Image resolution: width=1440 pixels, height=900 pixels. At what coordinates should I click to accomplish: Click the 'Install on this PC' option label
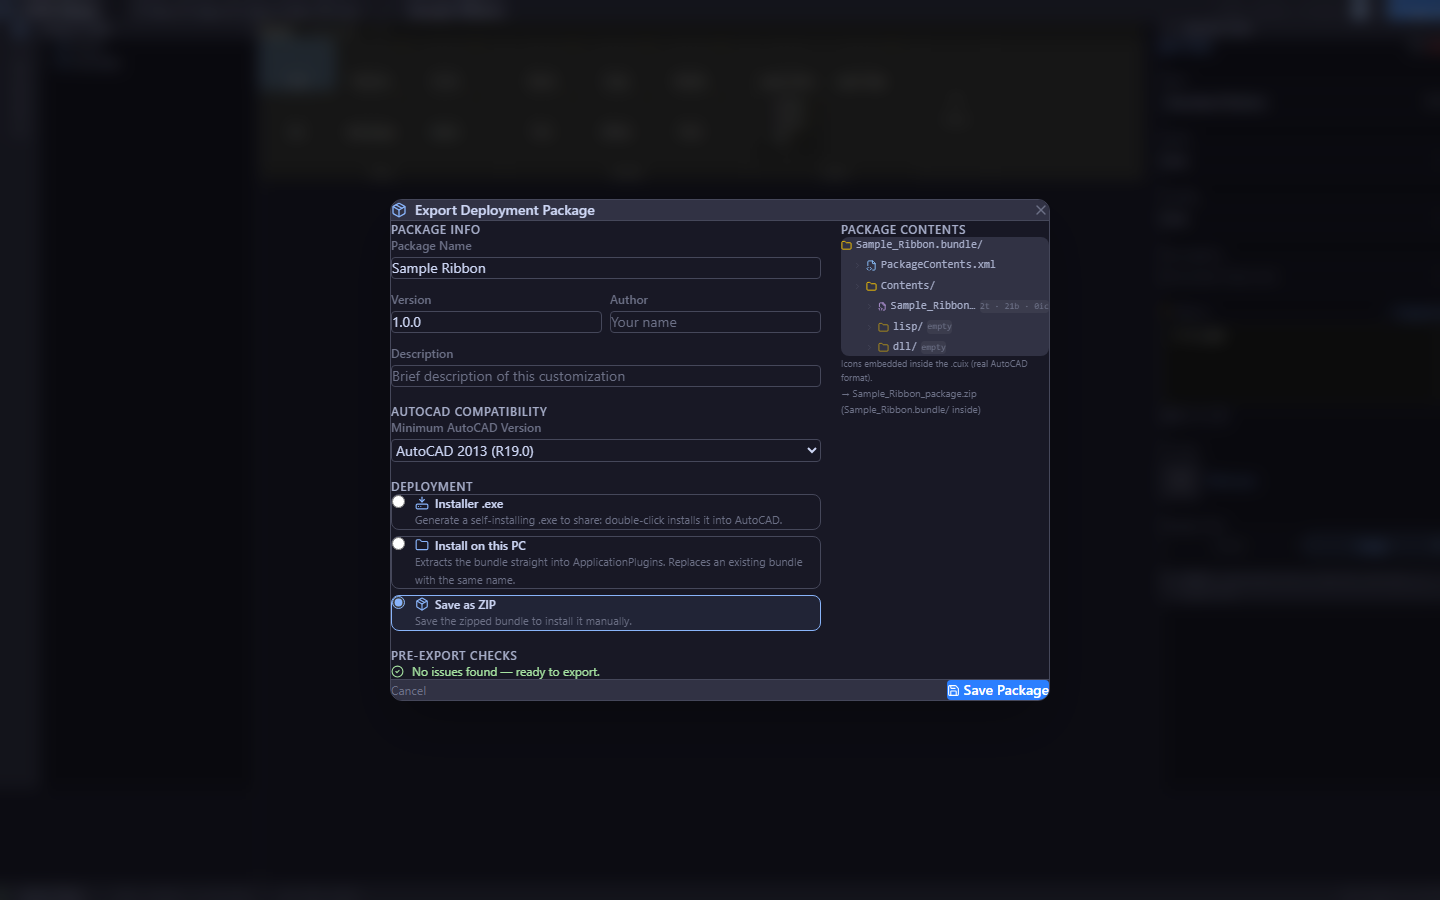click(x=480, y=546)
